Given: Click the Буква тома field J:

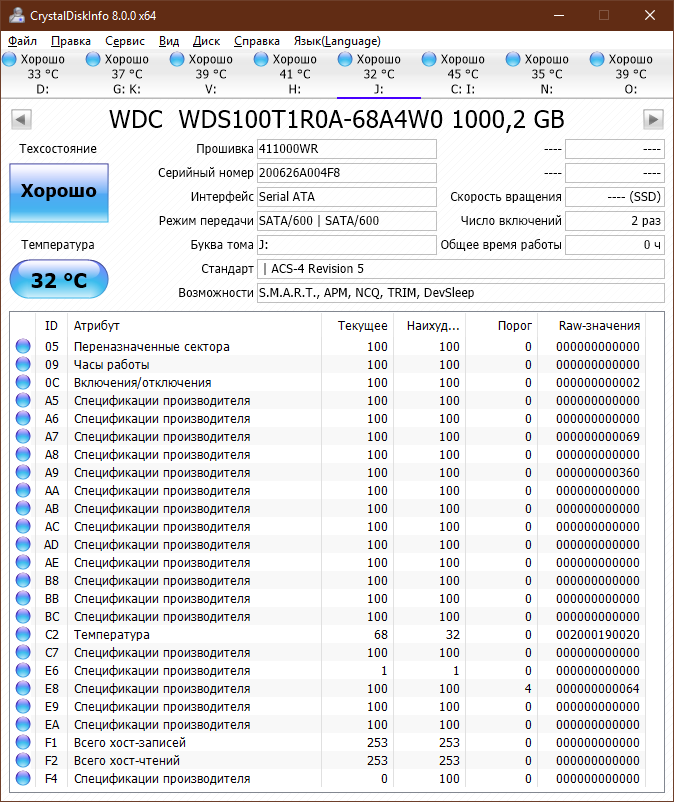Looking at the screenshot, I should pyautogui.click(x=347, y=245).
